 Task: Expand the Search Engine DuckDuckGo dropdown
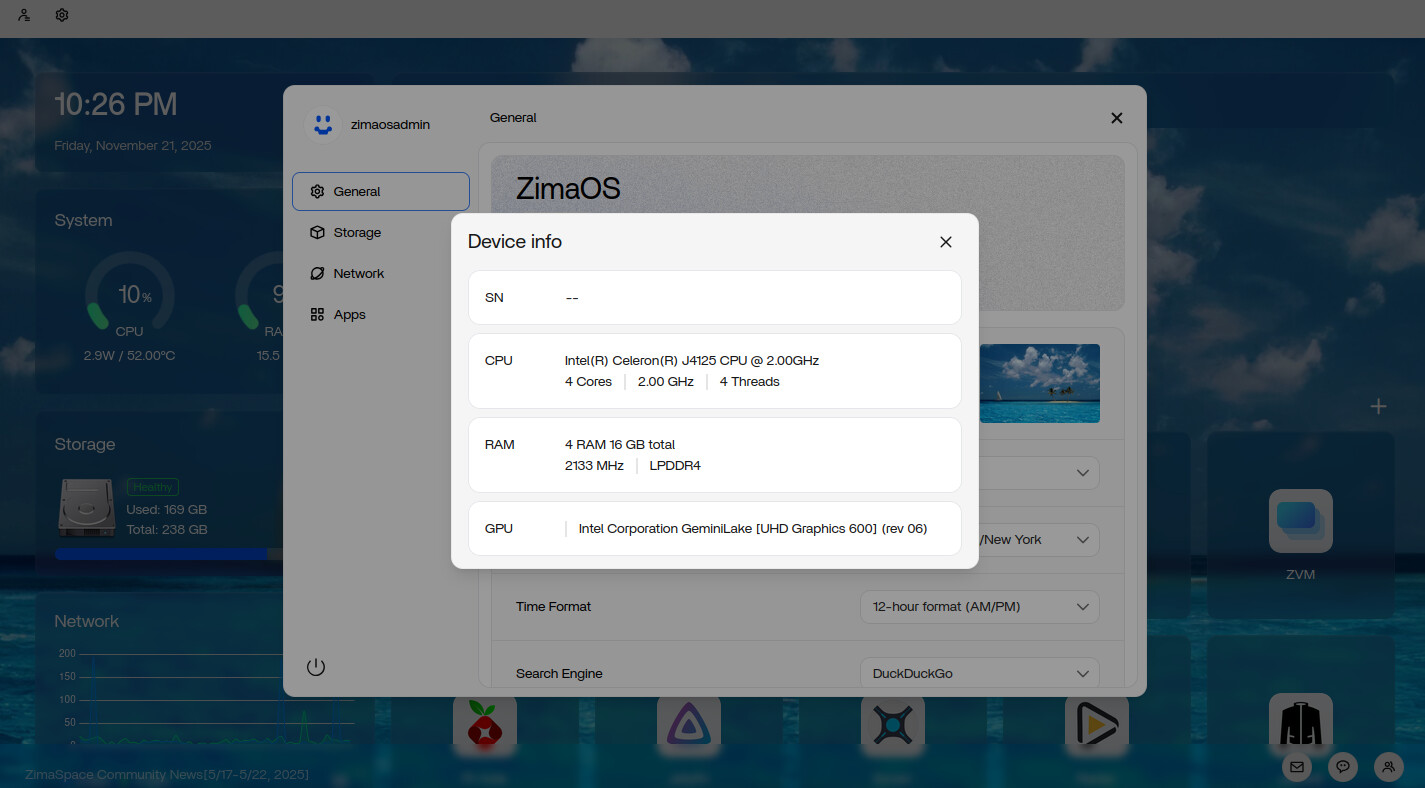[979, 674]
